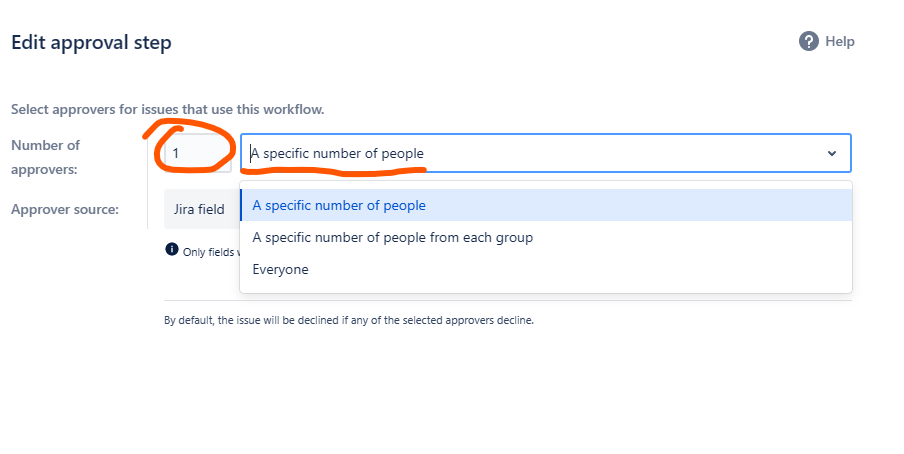904x454 pixels.
Task: Click the Only fields note text
Action: [208, 252]
